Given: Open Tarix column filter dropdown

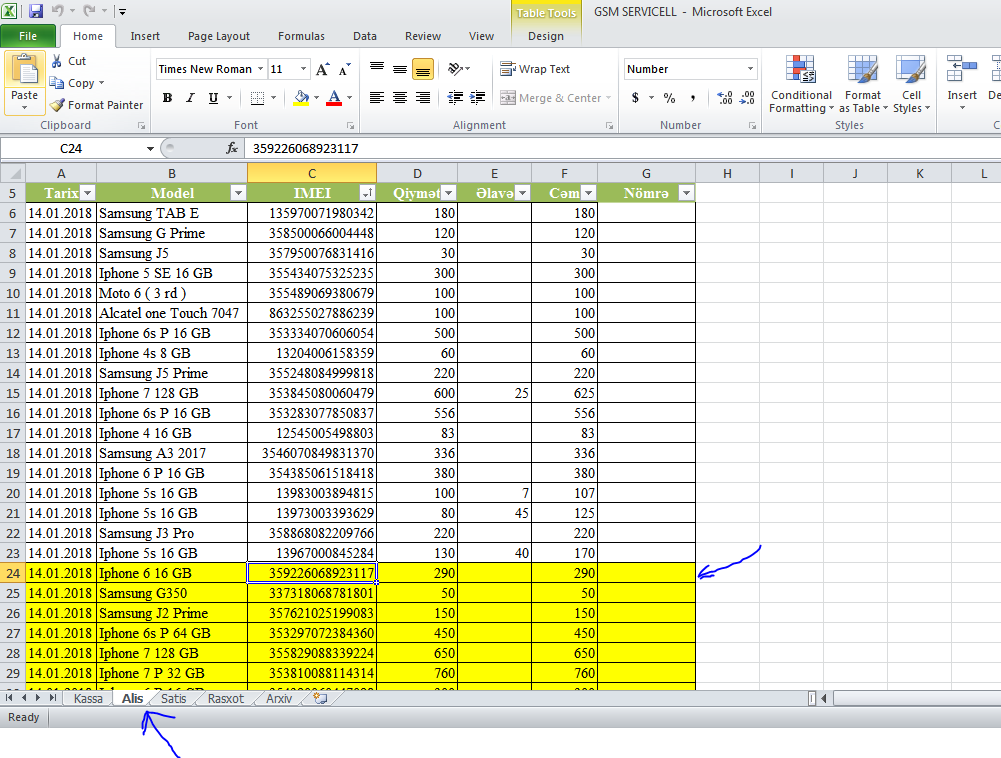Looking at the screenshot, I should click(87, 193).
